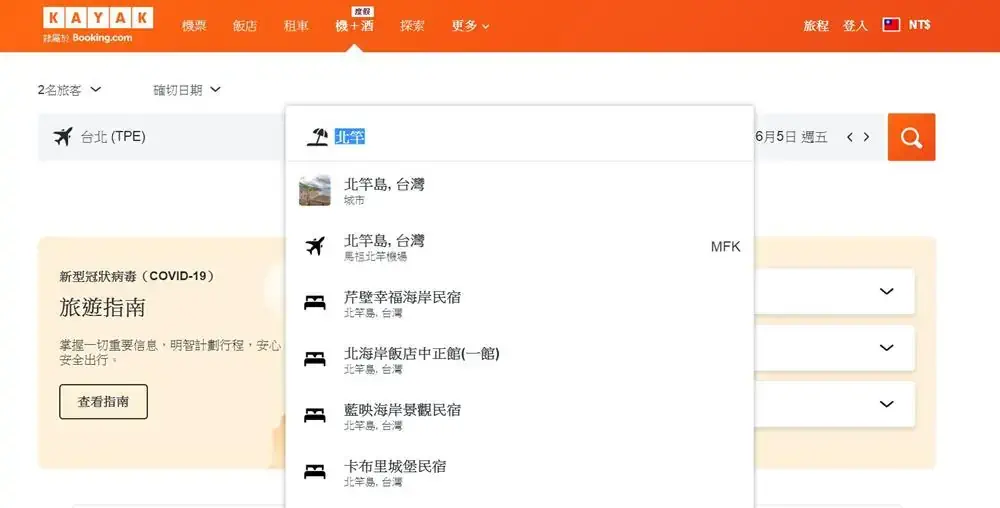
Task: Change NT$ currency setting
Action: point(920,25)
